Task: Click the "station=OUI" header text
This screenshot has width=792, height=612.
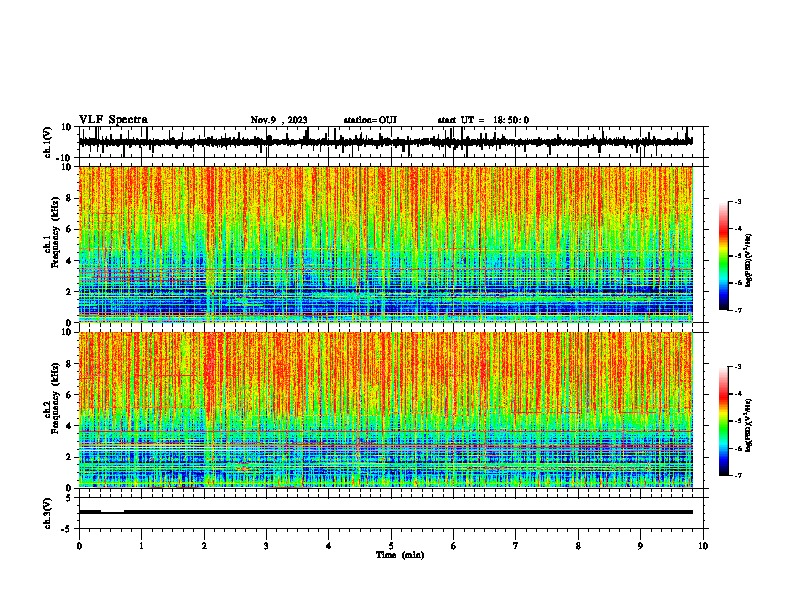Action: [370, 120]
